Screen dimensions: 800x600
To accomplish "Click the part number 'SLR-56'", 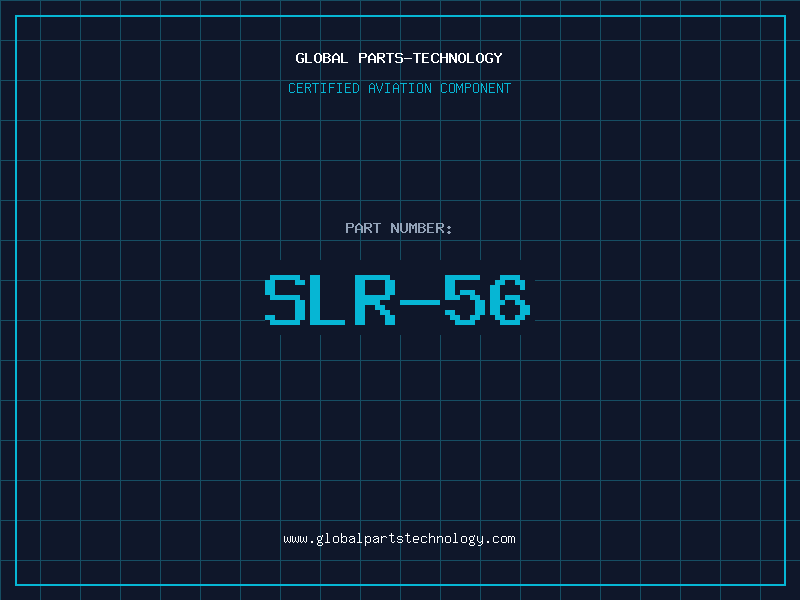I will point(398,300).
